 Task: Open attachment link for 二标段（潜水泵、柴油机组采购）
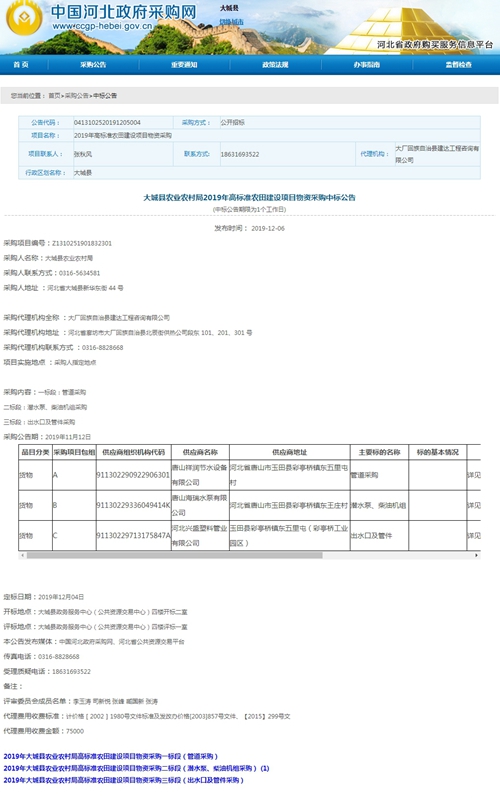[x=136, y=768]
